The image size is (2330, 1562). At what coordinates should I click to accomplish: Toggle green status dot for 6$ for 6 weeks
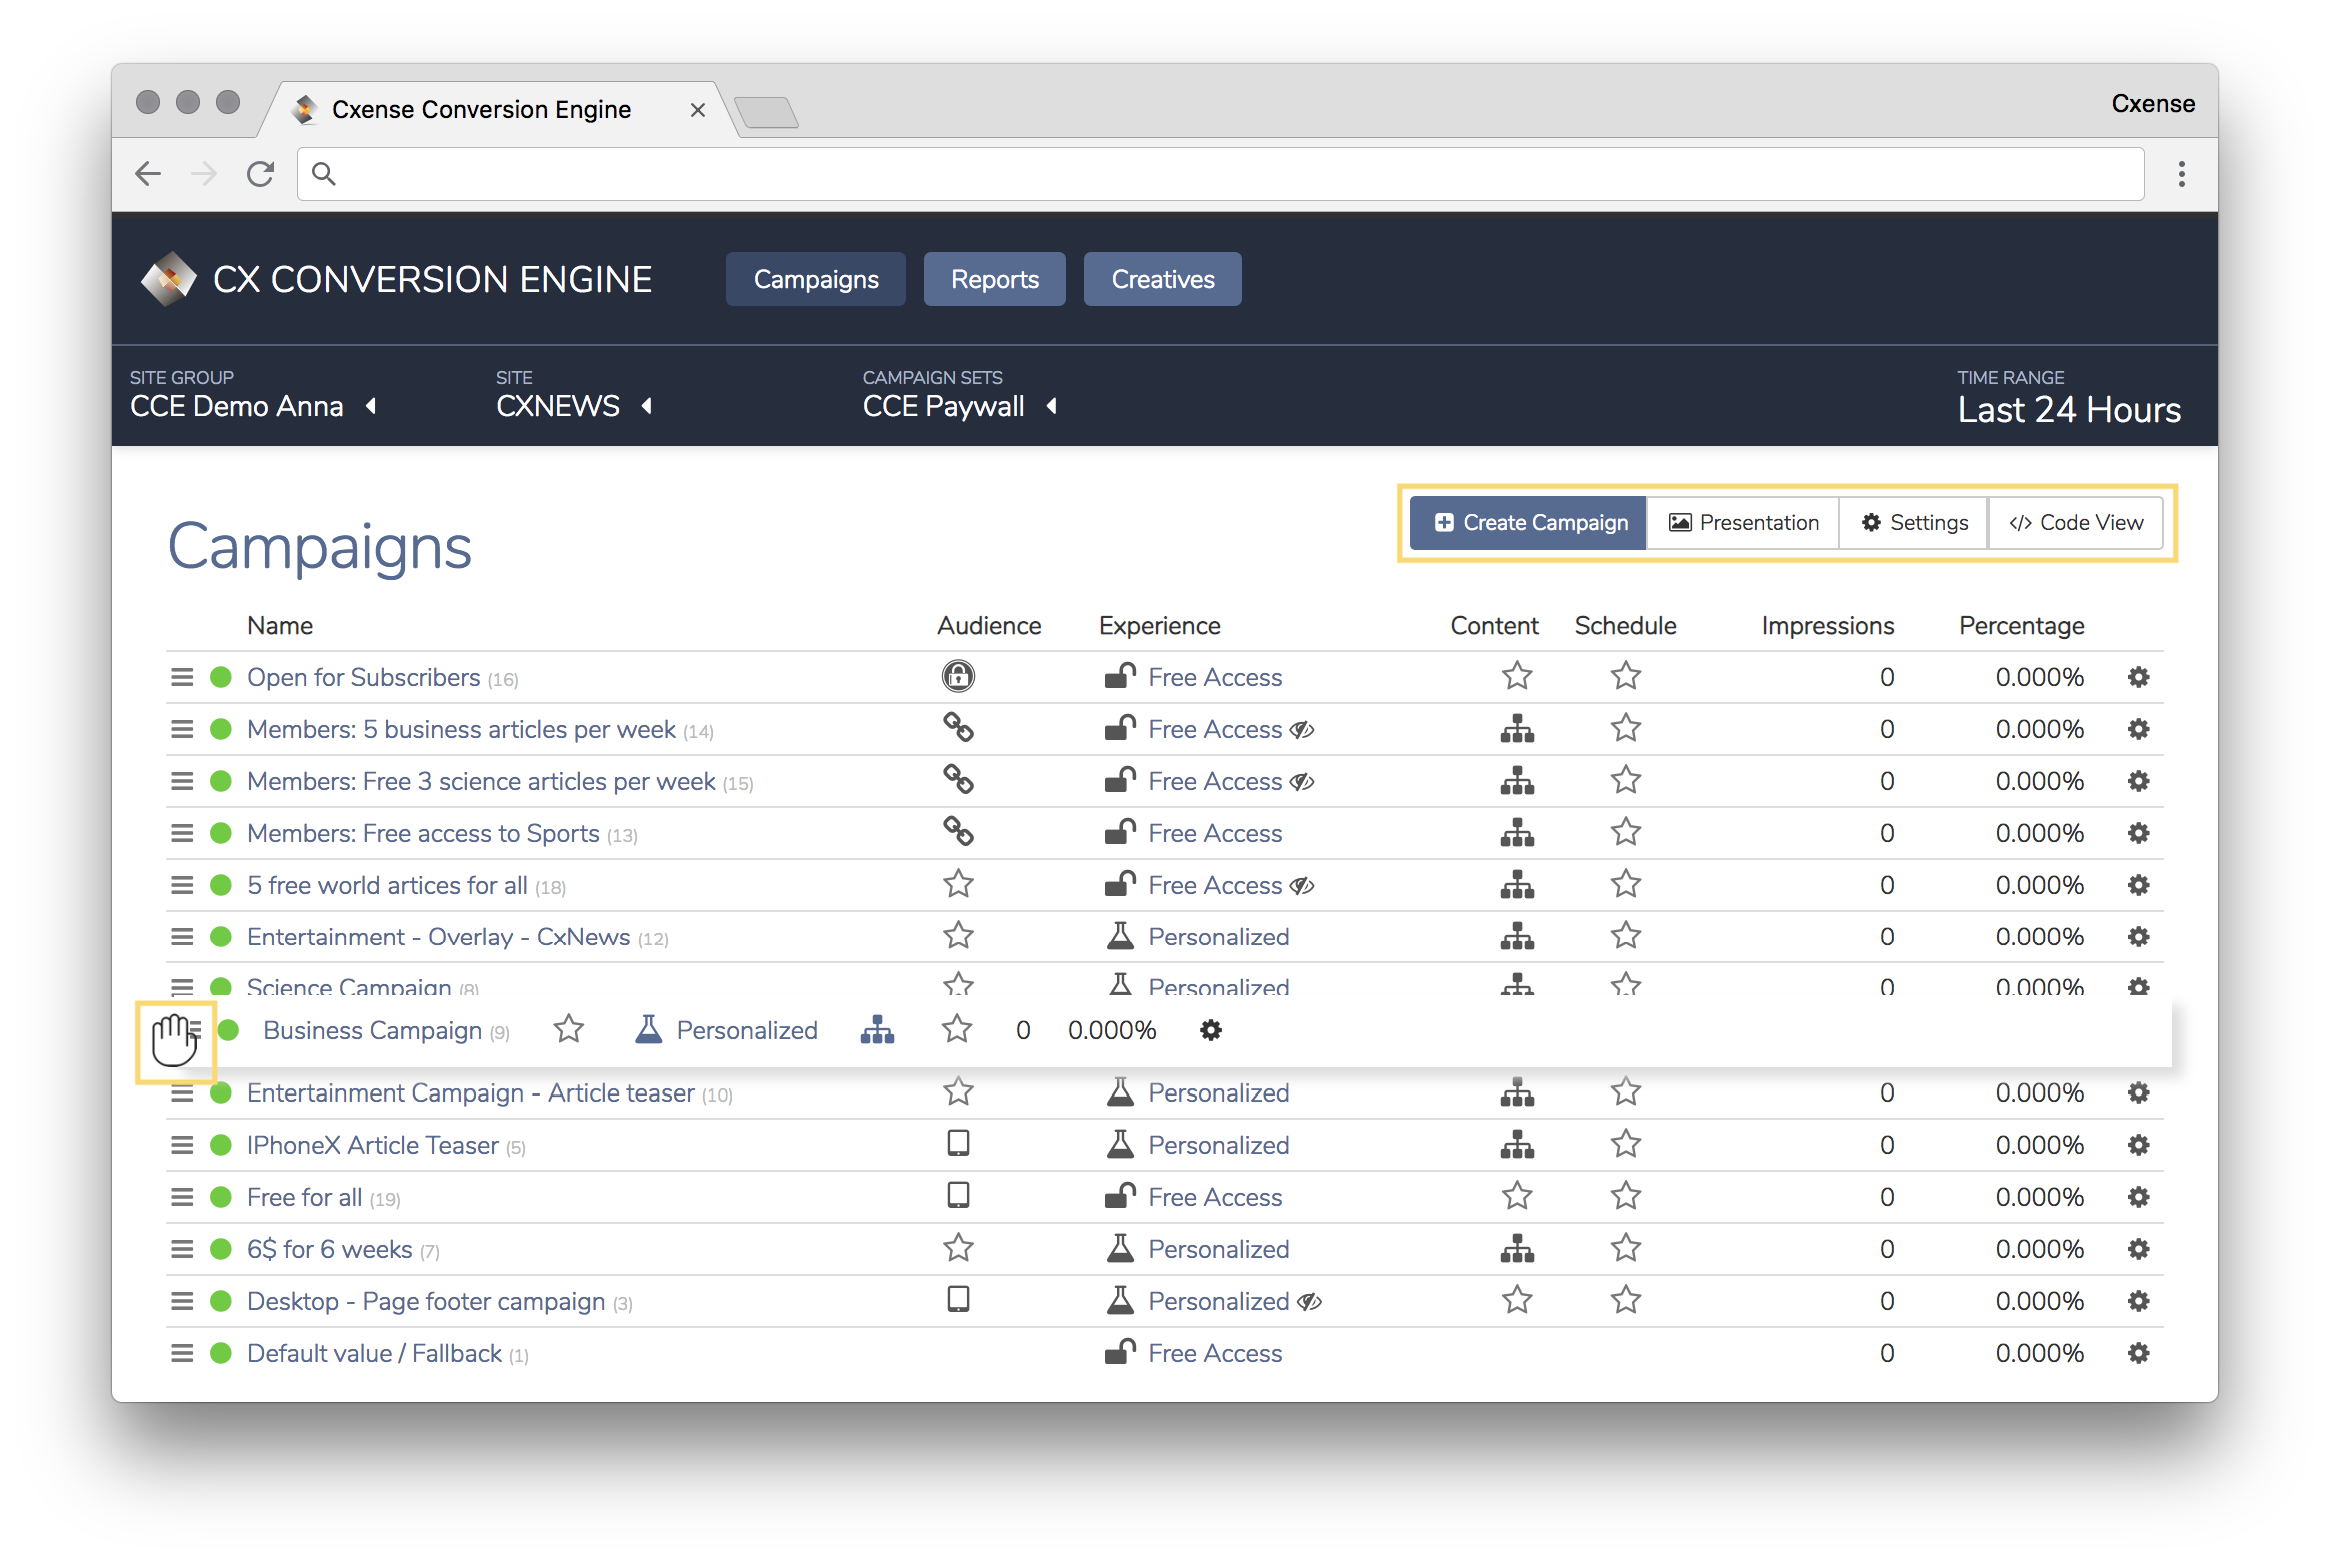point(221,1249)
